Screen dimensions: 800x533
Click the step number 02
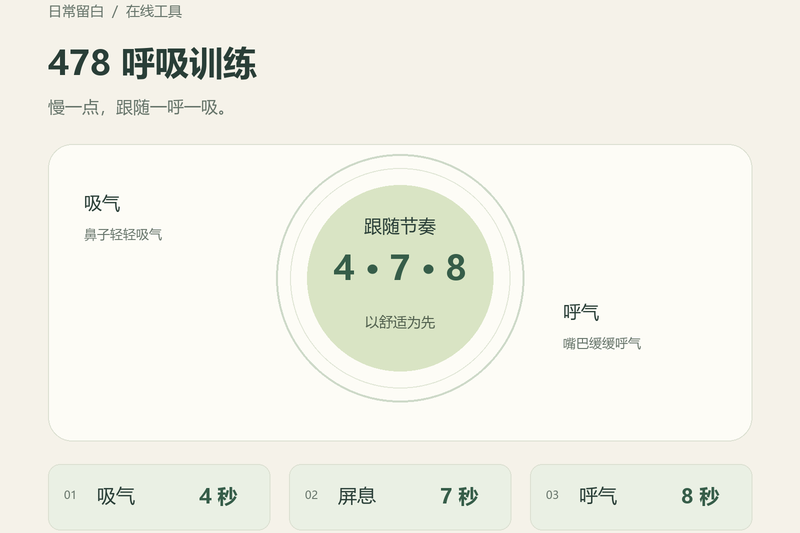click(311, 495)
